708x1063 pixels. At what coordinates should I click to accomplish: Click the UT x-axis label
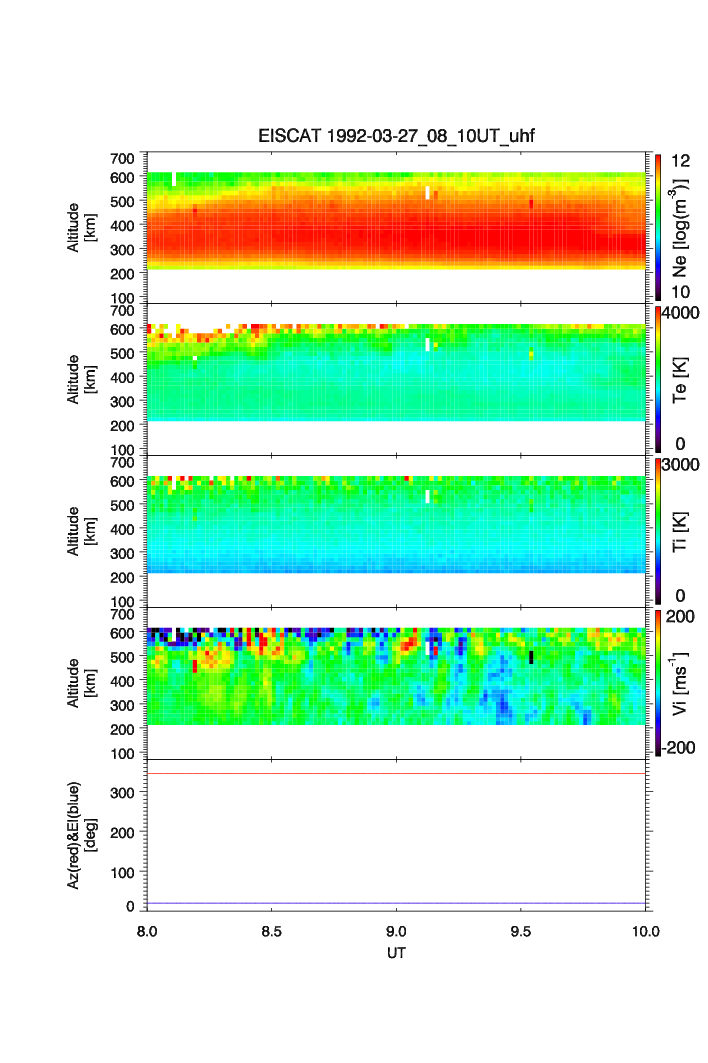coord(396,952)
